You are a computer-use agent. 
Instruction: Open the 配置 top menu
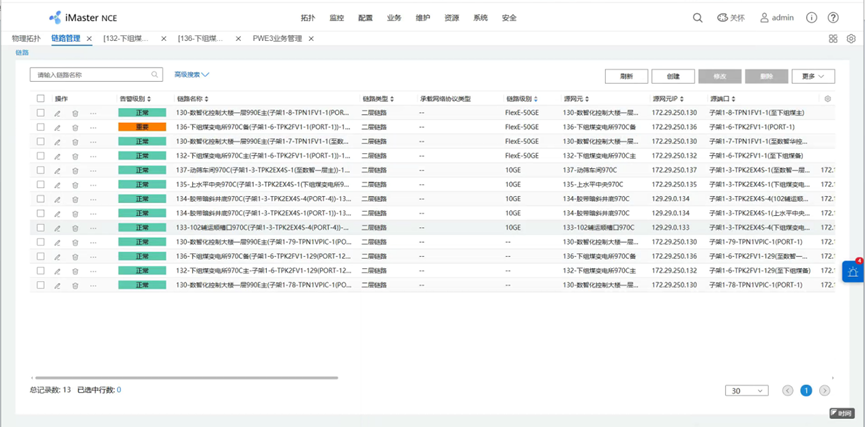[x=365, y=18]
